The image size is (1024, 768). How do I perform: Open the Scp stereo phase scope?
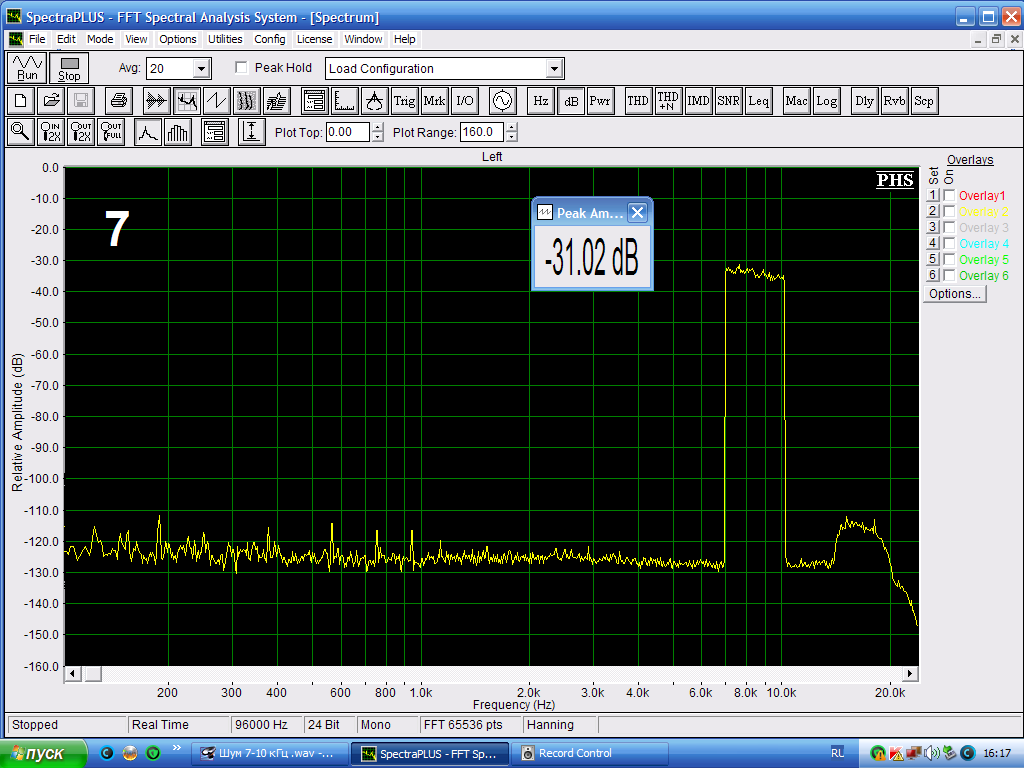pos(924,101)
